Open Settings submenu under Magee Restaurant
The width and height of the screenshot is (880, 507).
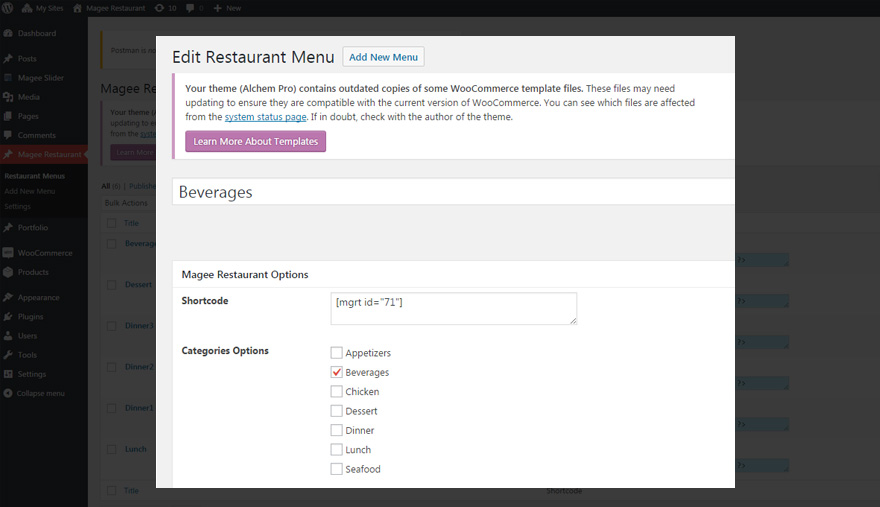17,206
